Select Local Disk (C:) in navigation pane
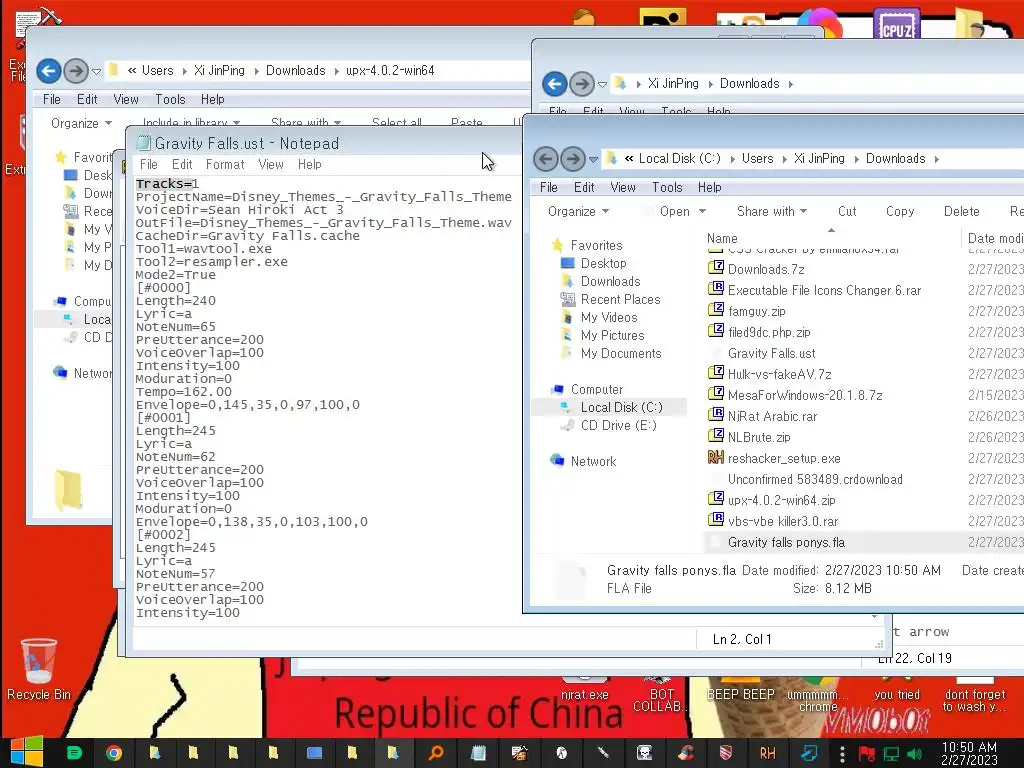The image size is (1024, 768). pyautogui.click(x=621, y=408)
